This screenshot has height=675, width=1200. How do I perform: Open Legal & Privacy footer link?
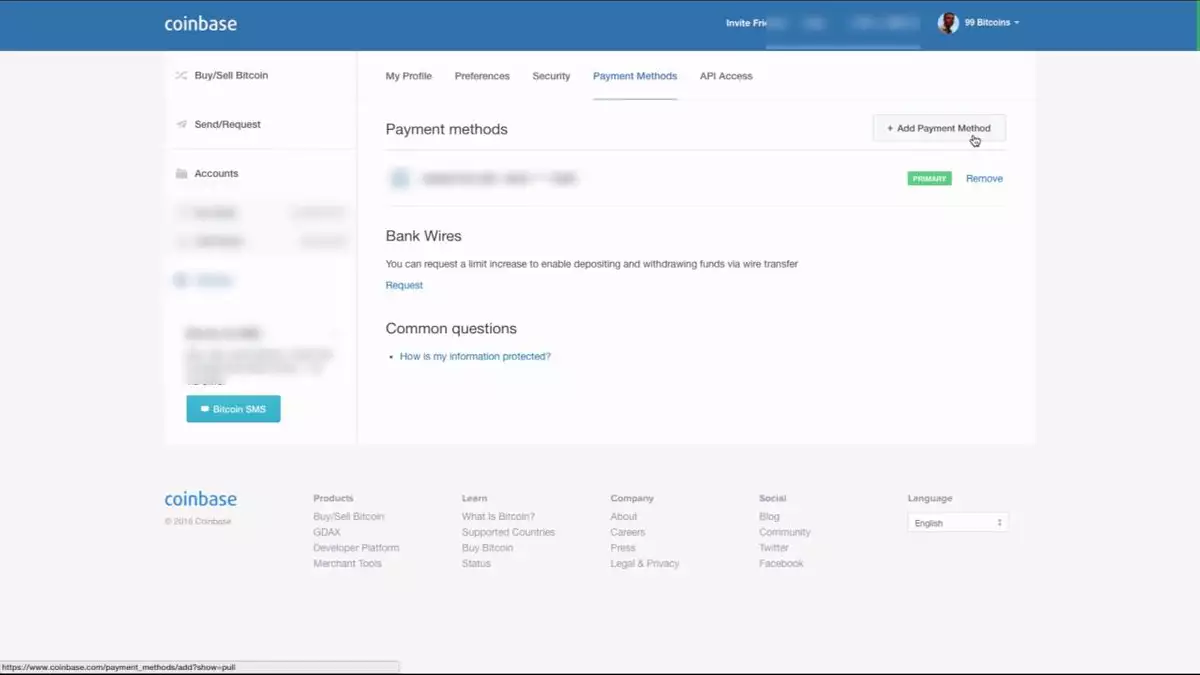tap(644, 563)
